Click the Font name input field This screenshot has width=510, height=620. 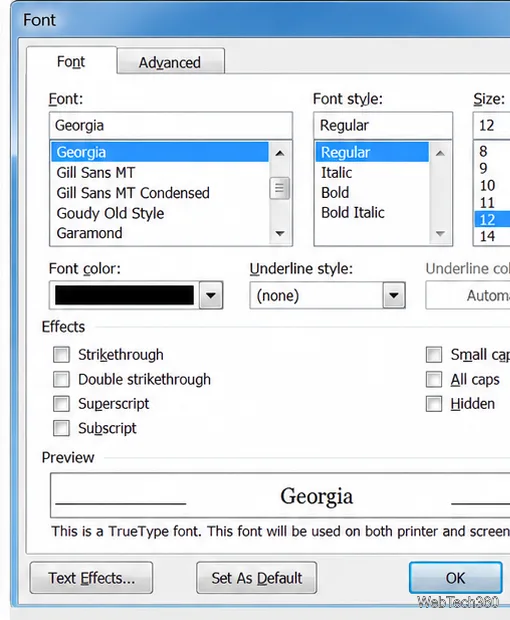[x=171, y=125]
